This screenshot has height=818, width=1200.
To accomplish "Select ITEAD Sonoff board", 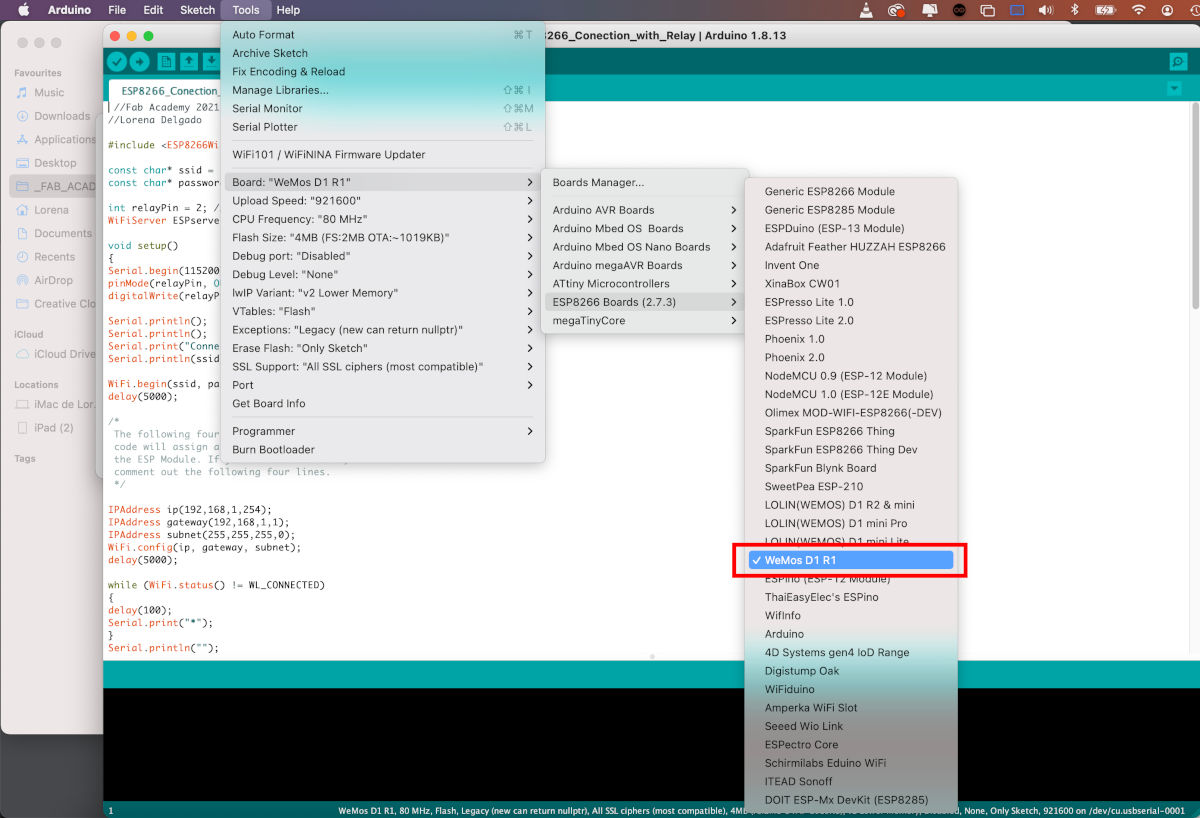I will [x=850, y=781].
